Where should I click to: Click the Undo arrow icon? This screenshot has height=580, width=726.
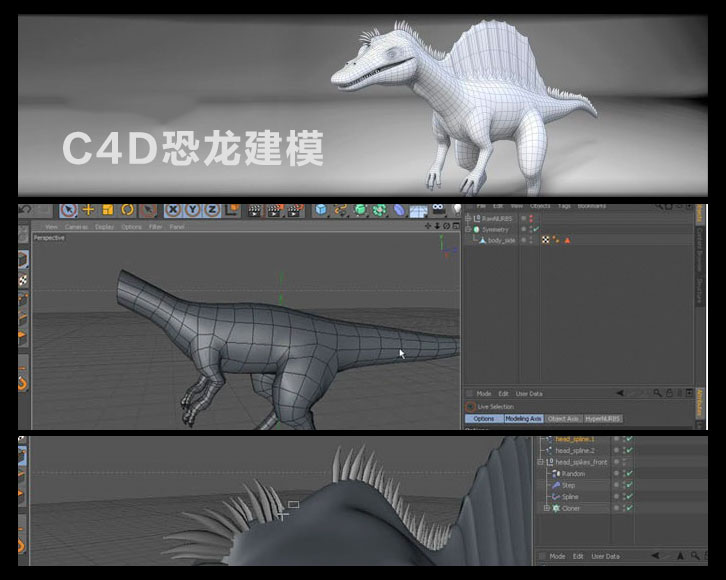[x=25, y=210]
